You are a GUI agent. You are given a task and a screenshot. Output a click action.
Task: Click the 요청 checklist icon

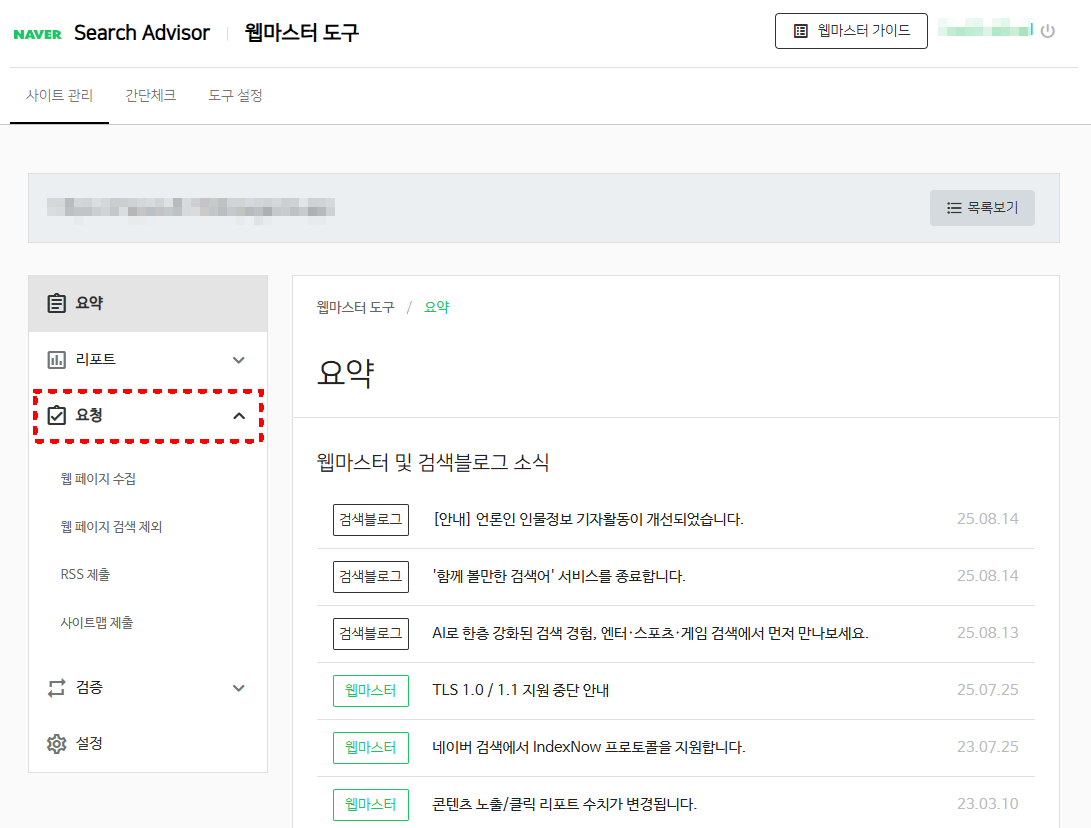[56, 415]
